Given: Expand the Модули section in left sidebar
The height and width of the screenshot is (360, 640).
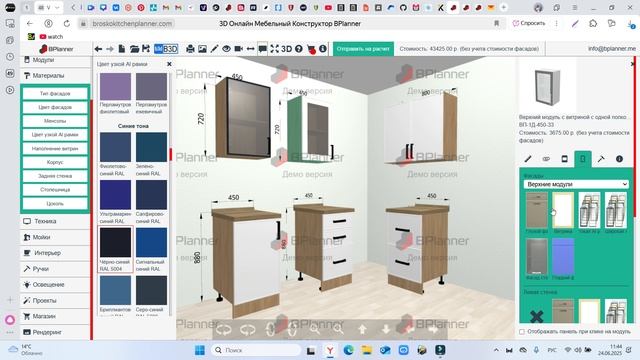Looking at the screenshot, I should pos(55,60).
